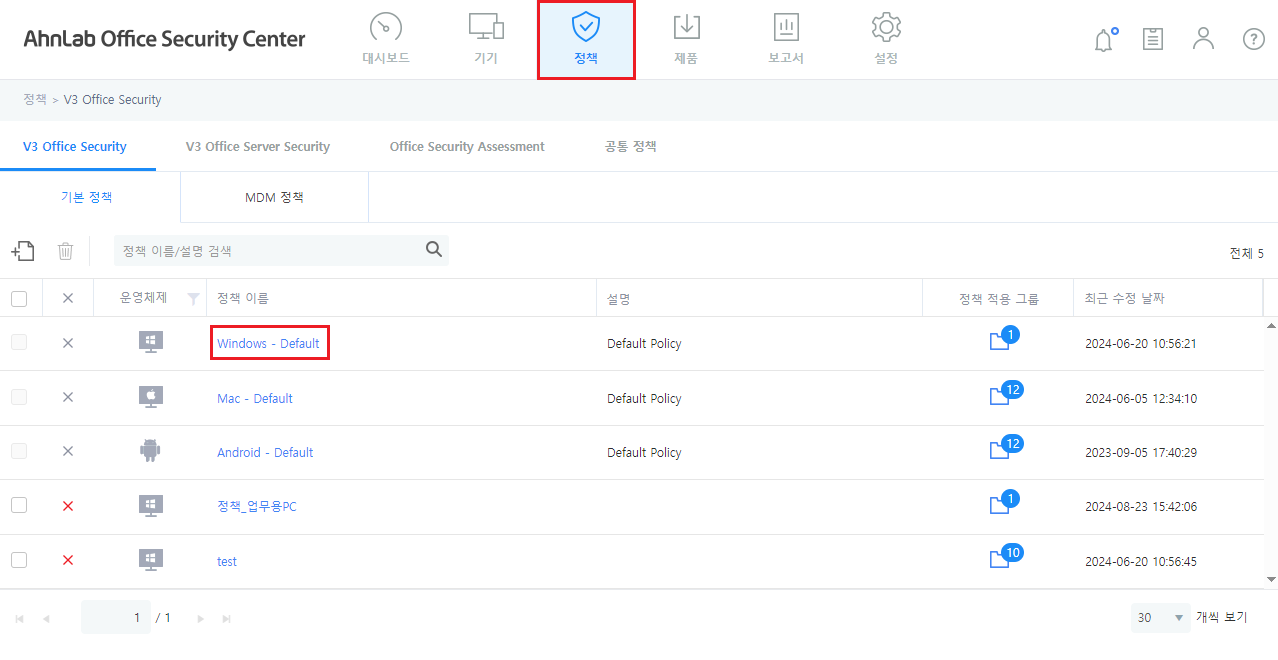Image resolution: width=1278 pixels, height=660 pixels.
Task: Open the test policy link
Action: tap(227, 561)
